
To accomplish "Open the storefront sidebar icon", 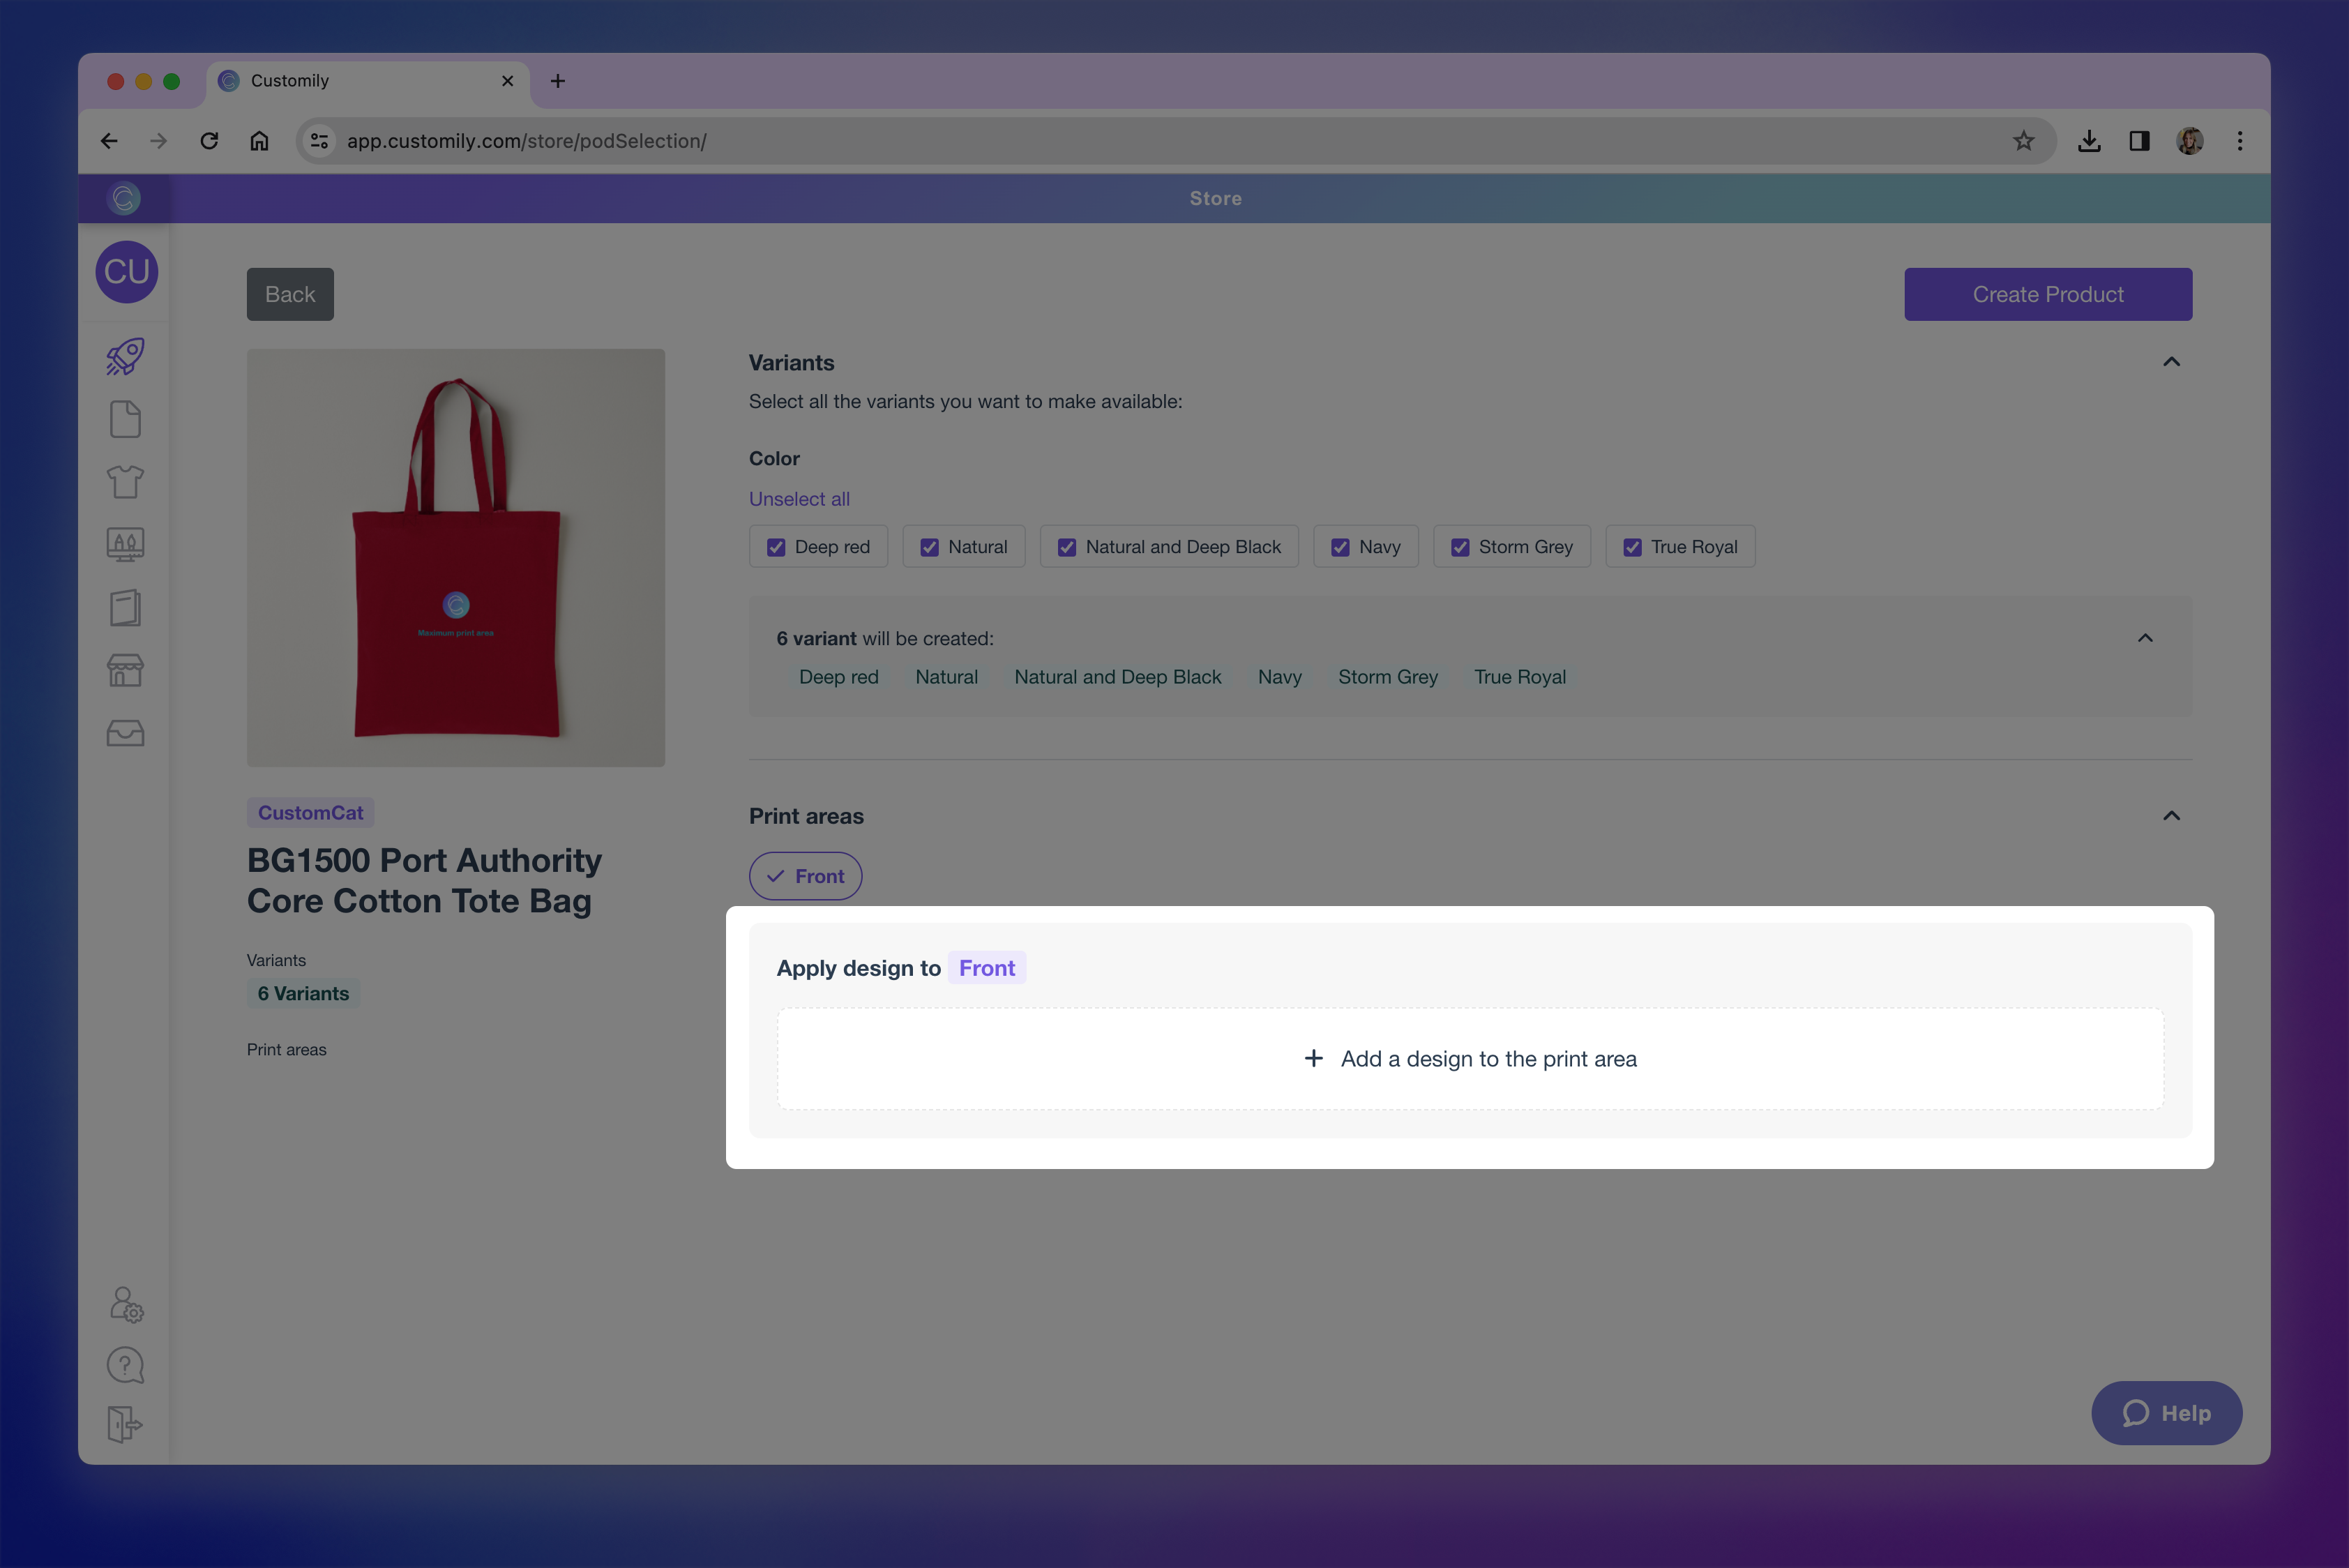I will 125,670.
